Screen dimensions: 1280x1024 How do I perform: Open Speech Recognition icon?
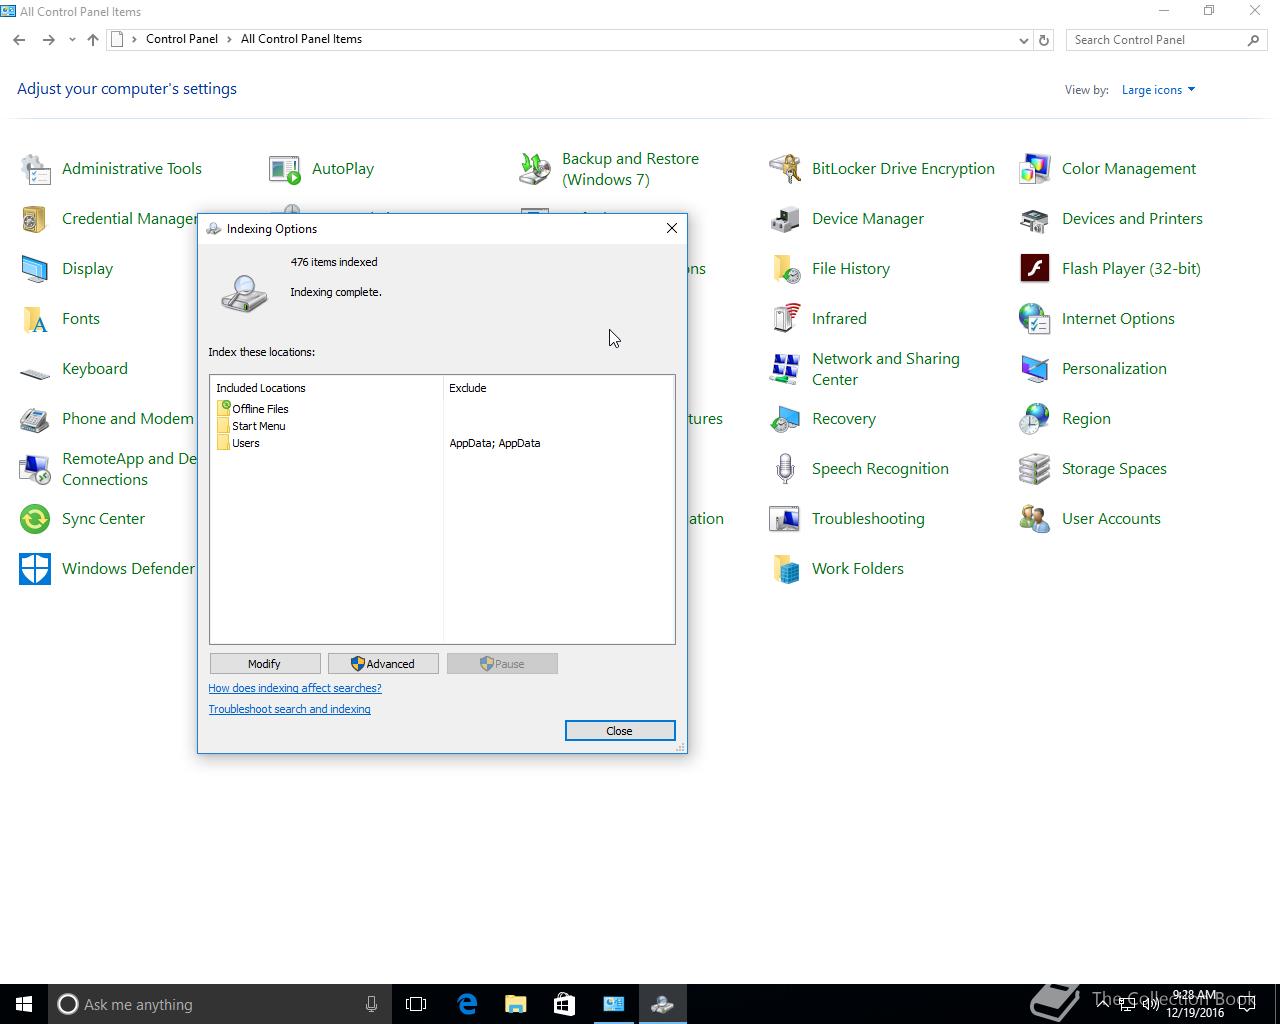pyautogui.click(x=785, y=469)
